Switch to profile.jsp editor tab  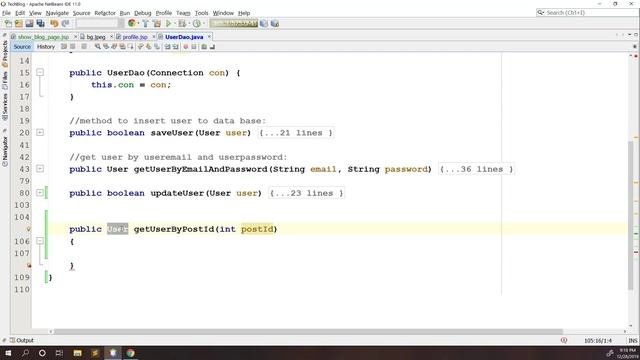pyautogui.click(x=135, y=37)
